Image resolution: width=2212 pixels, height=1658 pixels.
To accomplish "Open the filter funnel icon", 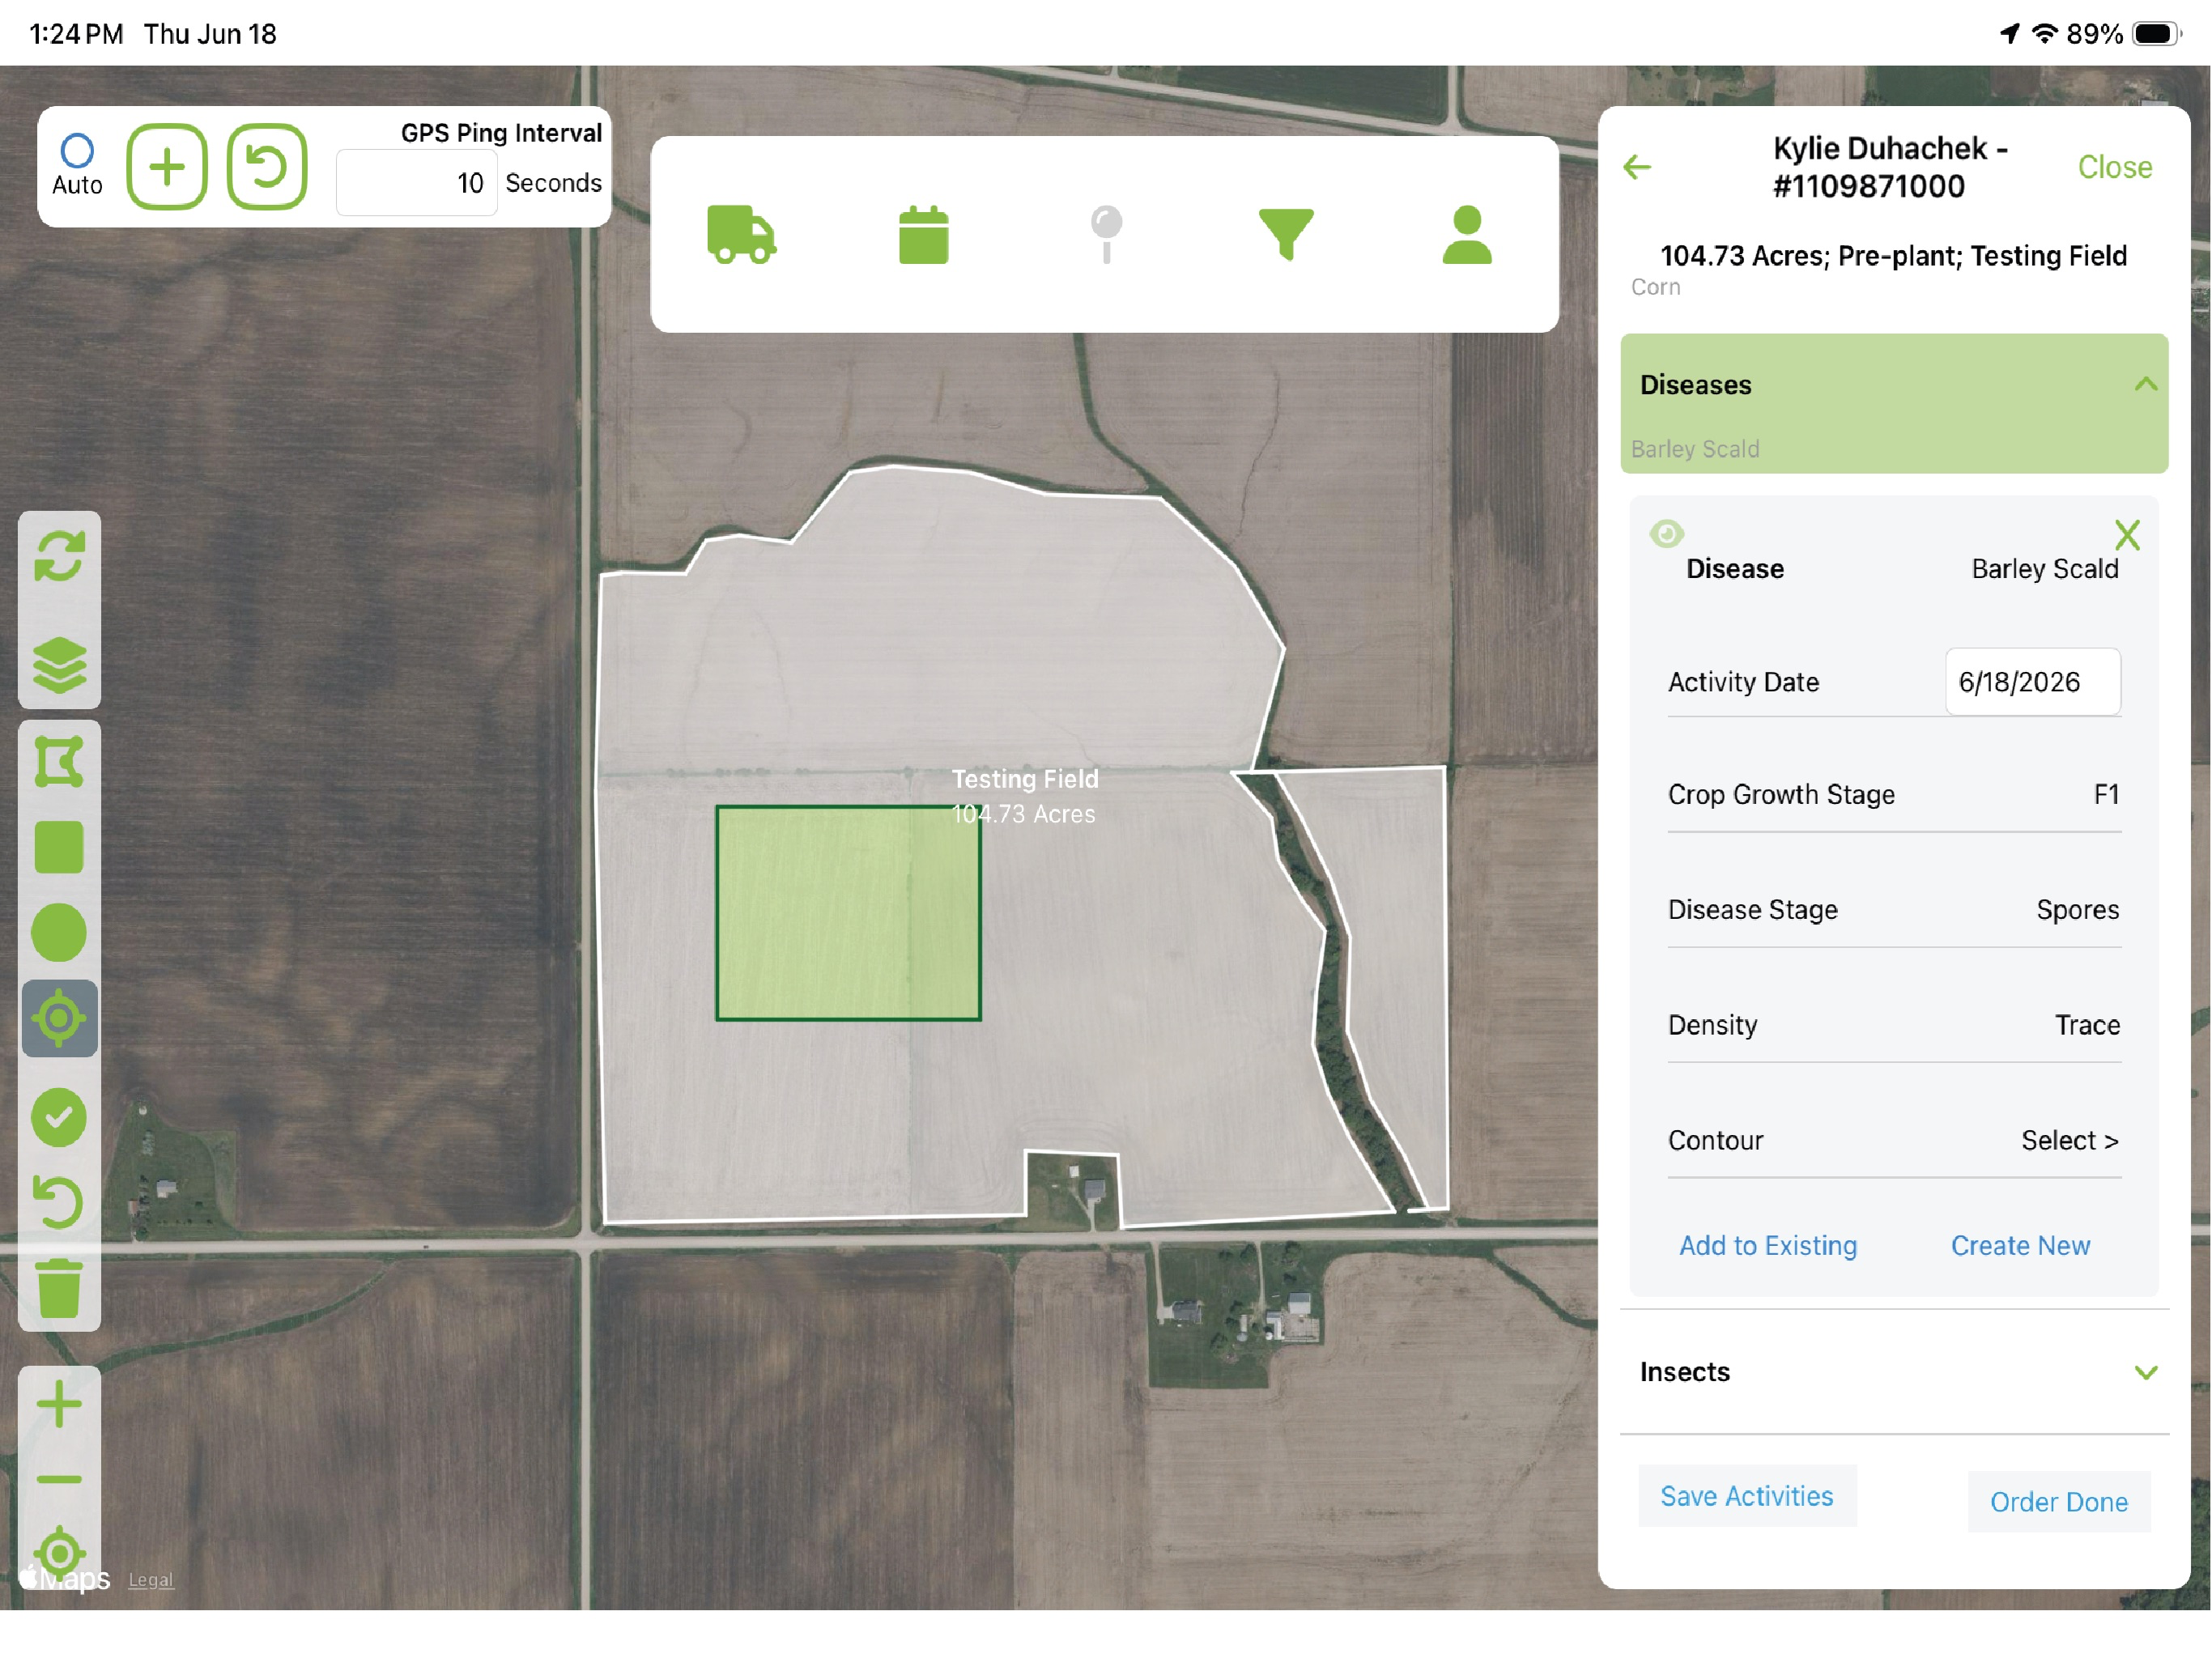I will coord(1286,235).
